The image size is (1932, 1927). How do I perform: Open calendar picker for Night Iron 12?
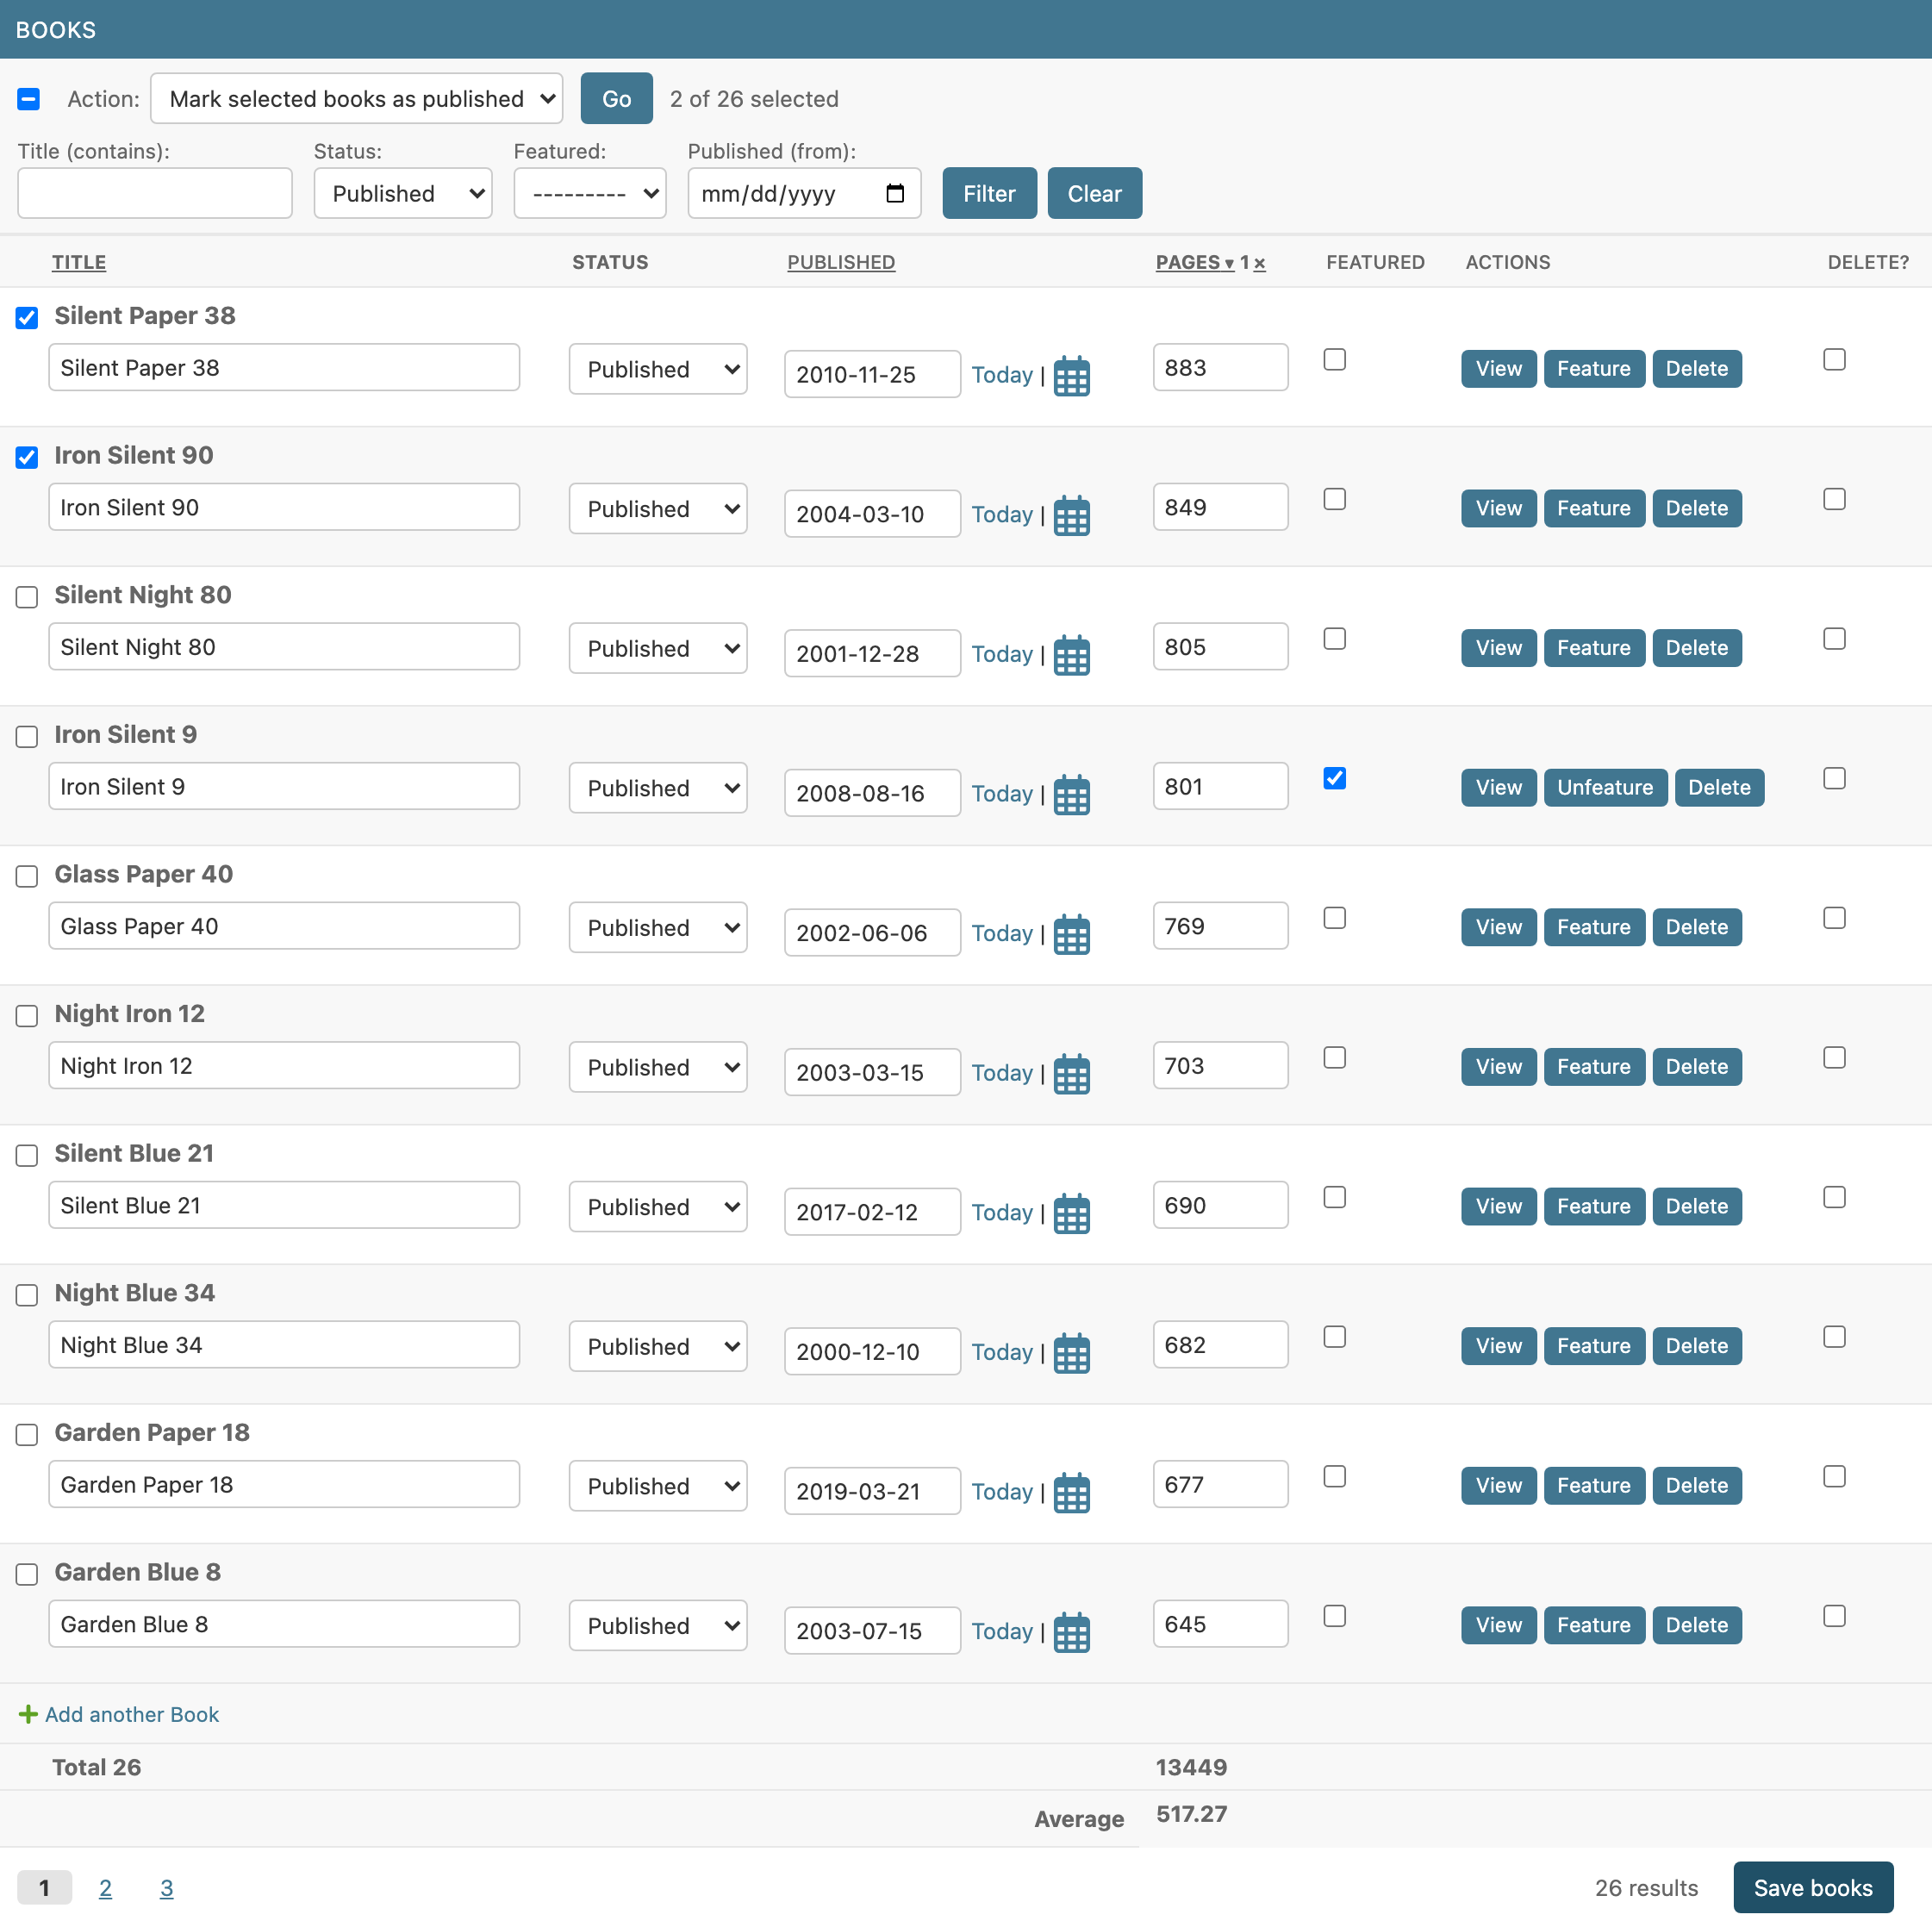tap(1071, 1074)
